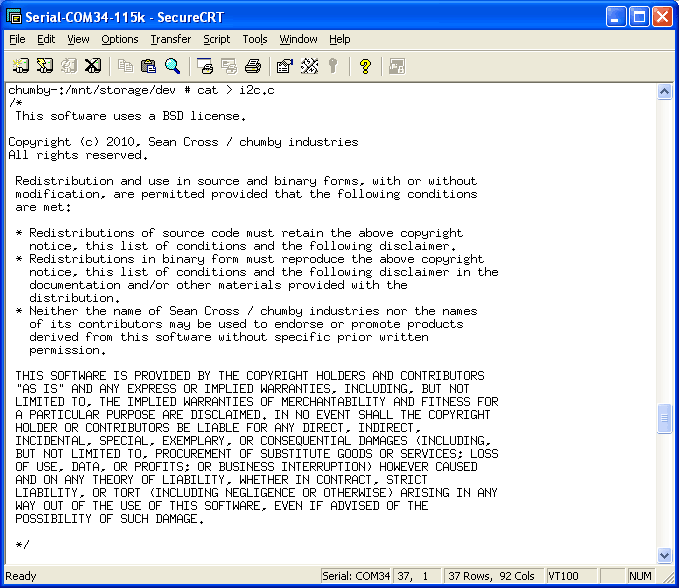
Task: Click the Print Screen toolbar icon
Action: point(205,66)
